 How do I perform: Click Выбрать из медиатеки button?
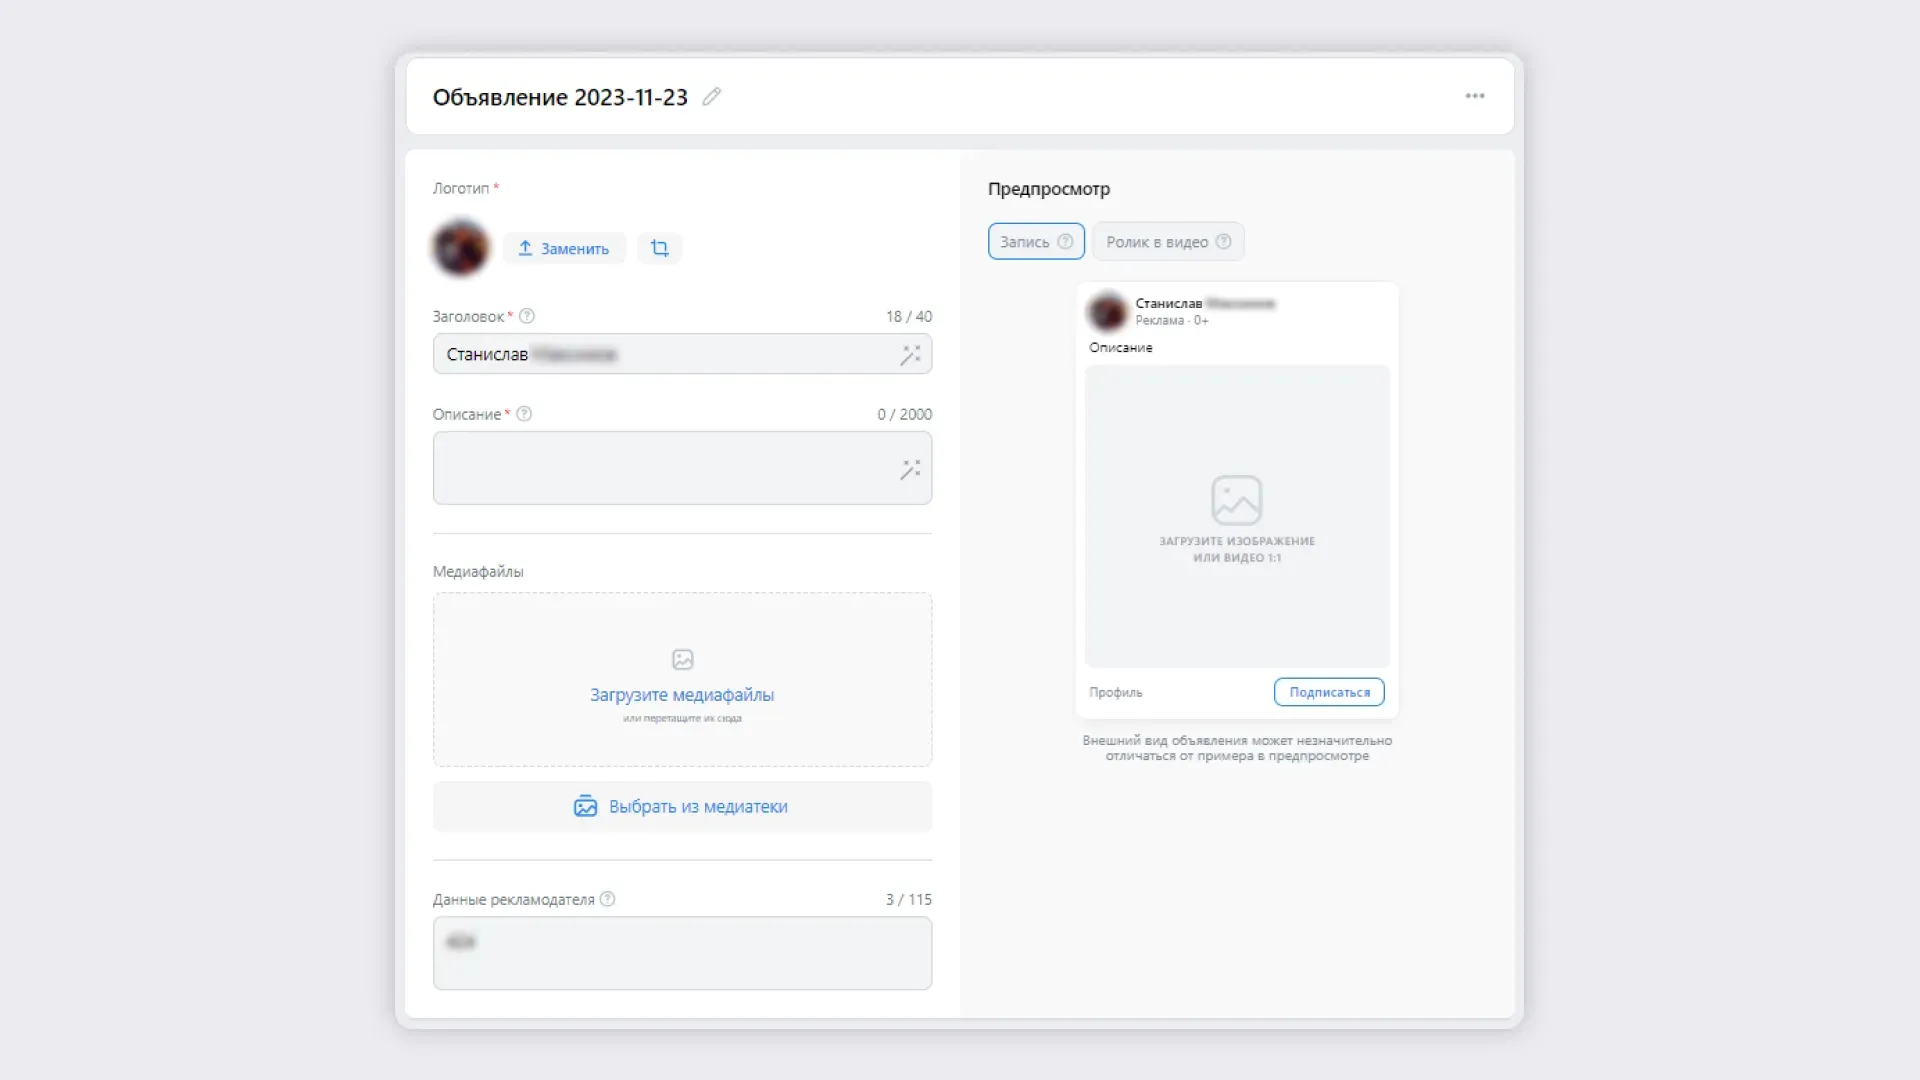coord(682,807)
